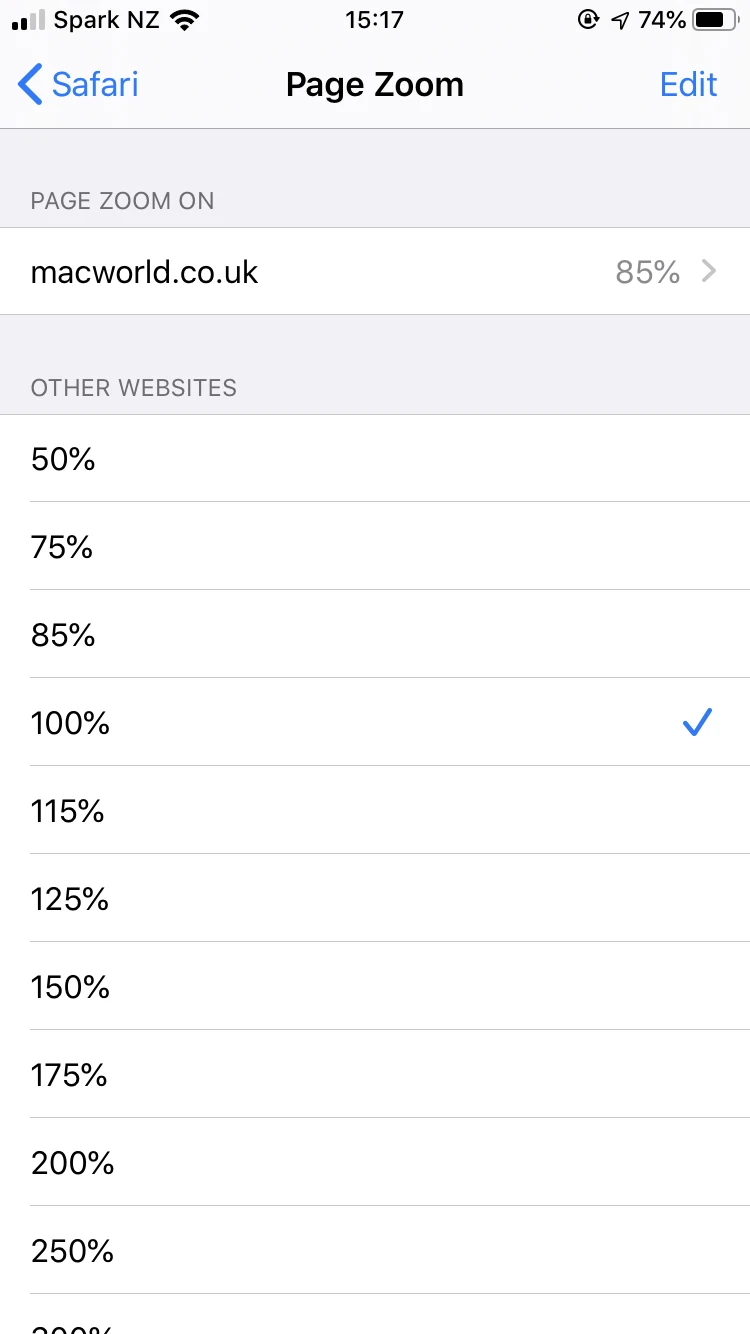This screenshot has width=750, height=1334.
Task: Open the chevron next to macworld.co.uk 85%
Action: coord(709,271)
